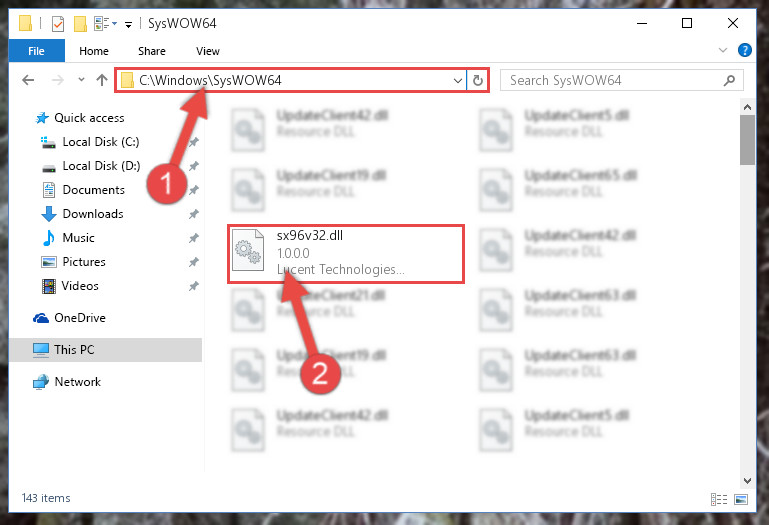Open the recent locations dropdown arrow
The width and height of the screenshot is (769, 525).
(81, 79)
